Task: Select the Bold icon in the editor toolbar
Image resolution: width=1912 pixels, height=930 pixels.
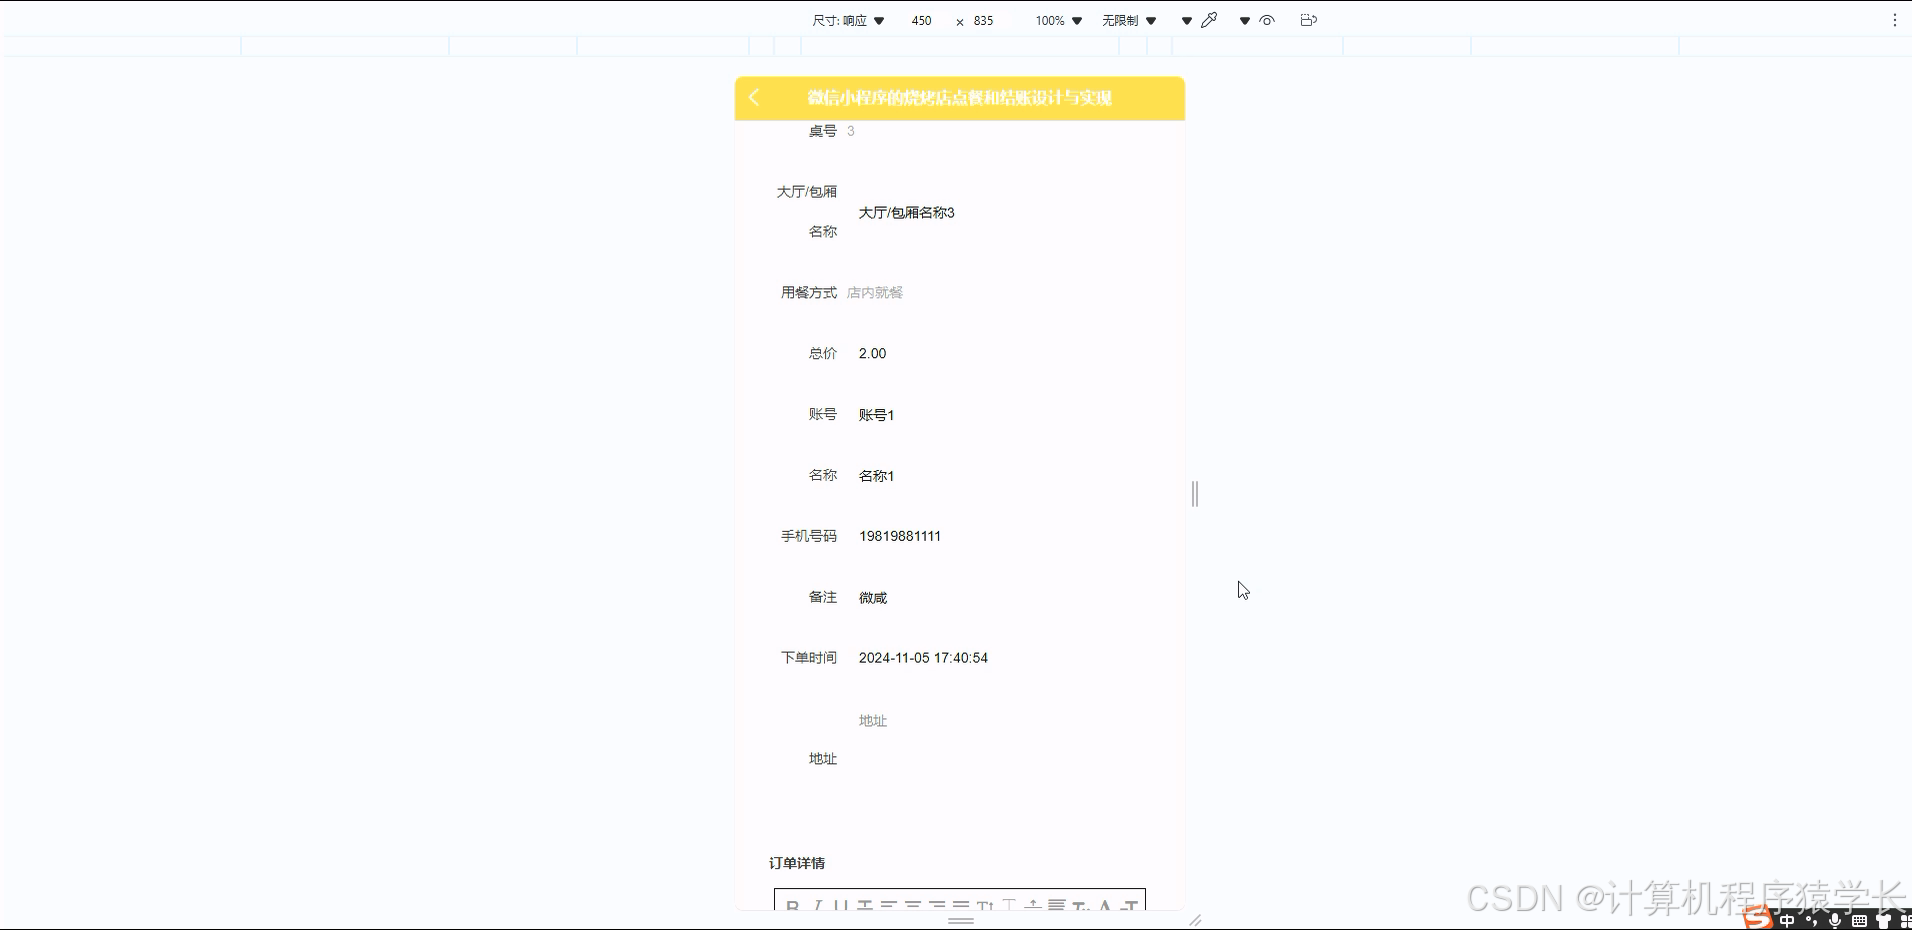Action: pyautogui.click(x=792, y=906)
